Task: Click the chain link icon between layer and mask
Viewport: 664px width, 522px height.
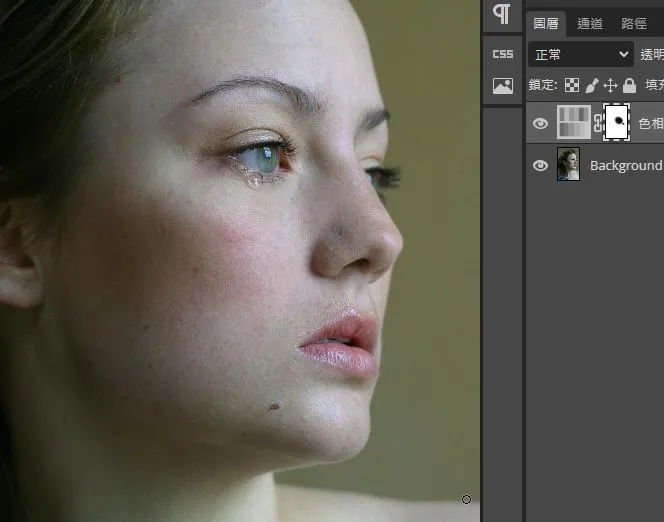Action: pos(599,123)
